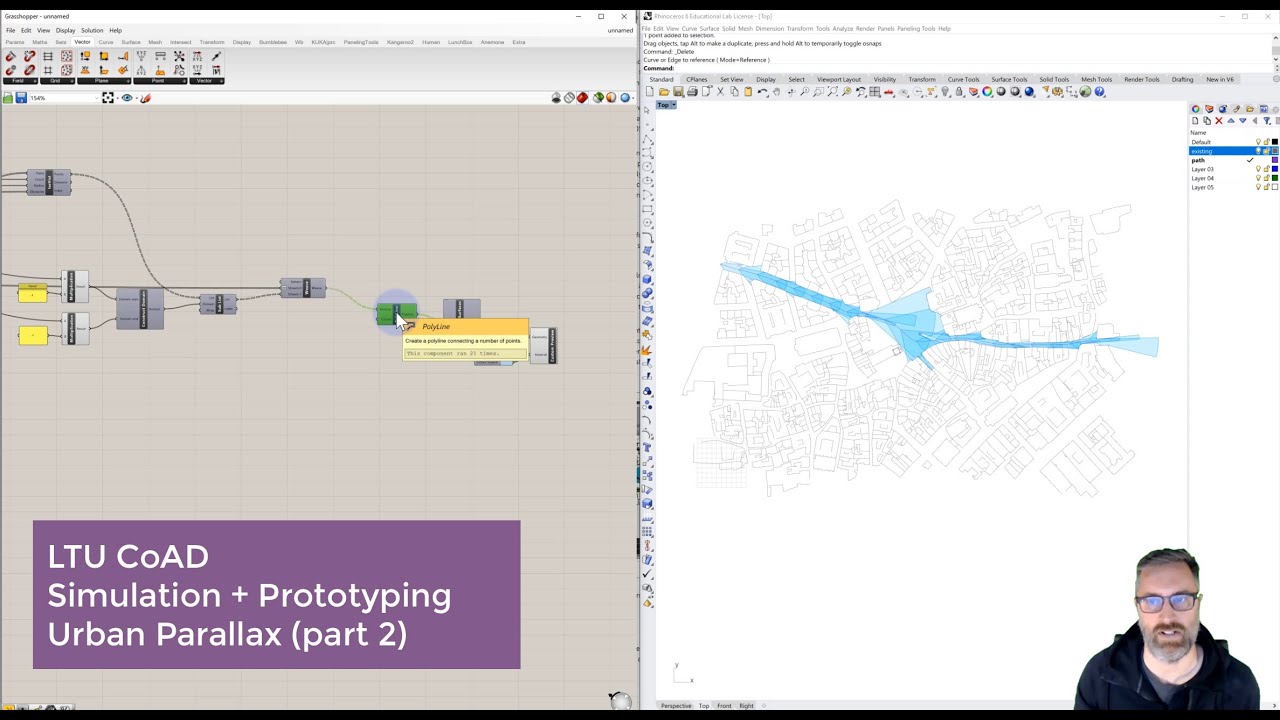Change path layer purple color swatch
The width and height of the screenshot is (1280, 720).
1275,160
